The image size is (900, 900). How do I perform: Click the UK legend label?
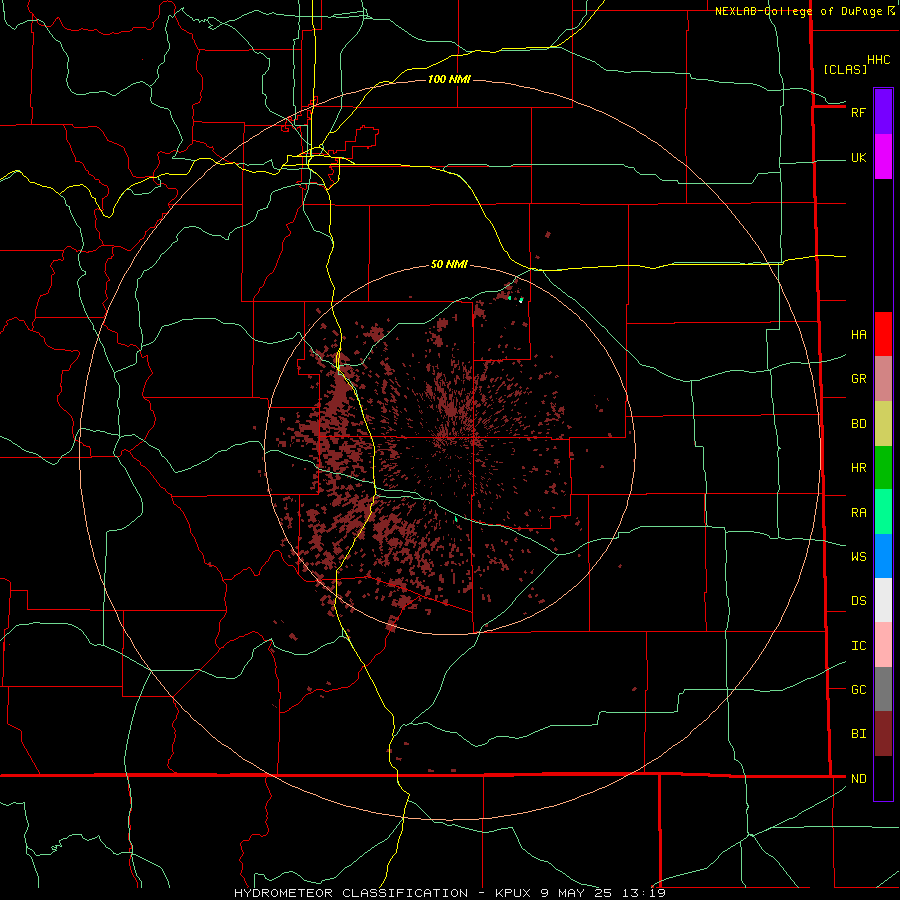[x=858, y=158]
